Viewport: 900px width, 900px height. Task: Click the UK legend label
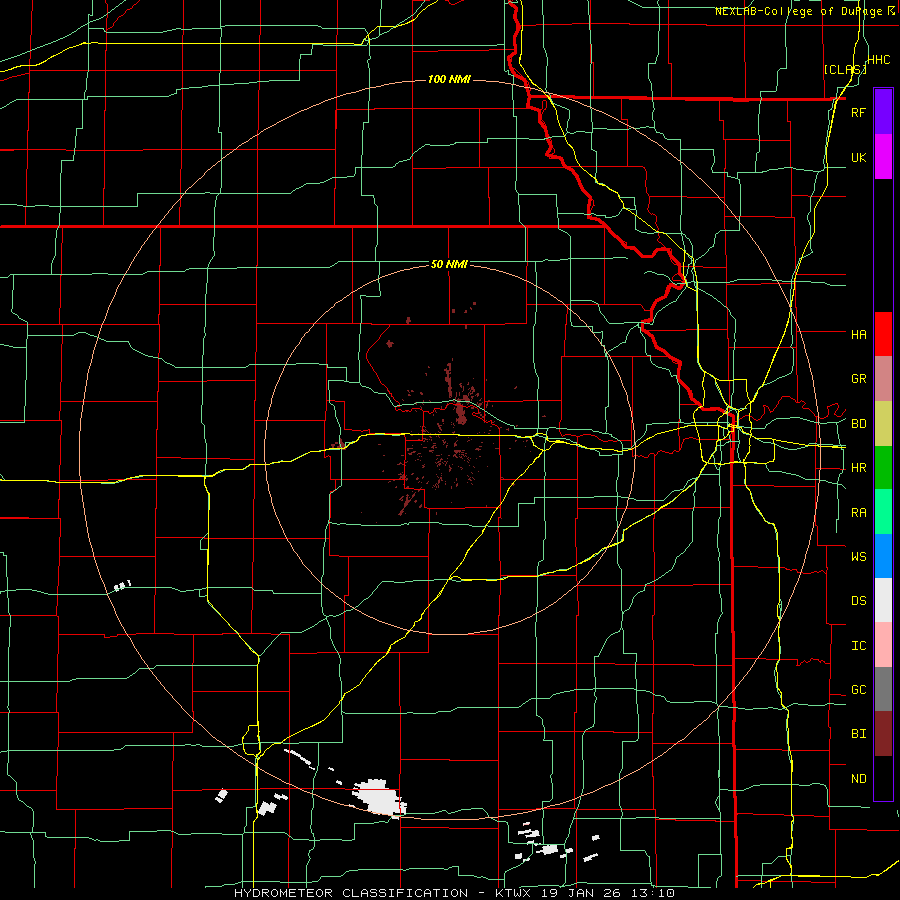click(858, 157)
